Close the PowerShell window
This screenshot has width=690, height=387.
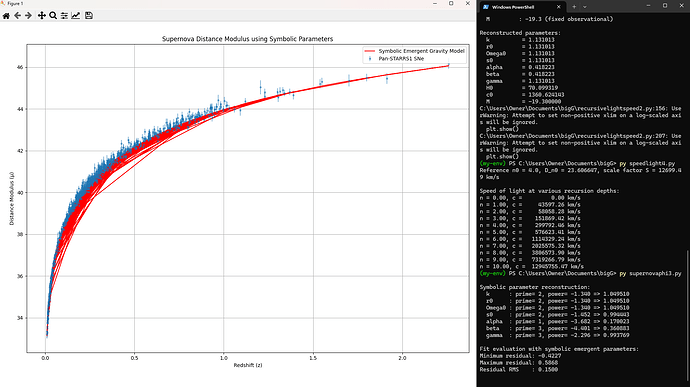tap(681, 6)
